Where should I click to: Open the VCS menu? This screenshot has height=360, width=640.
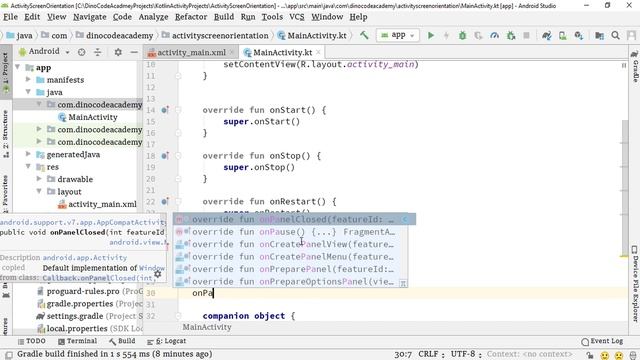tap(297, 17)
